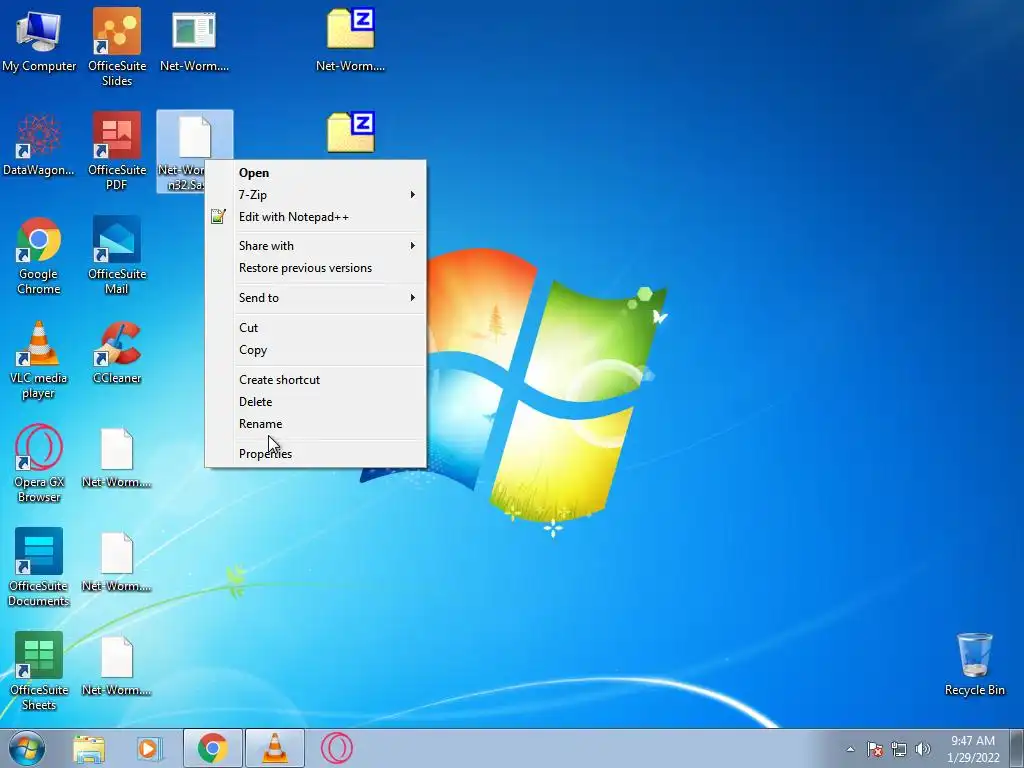Select the Net-Worm file beside OfficeSuite Documents
This screenshot has height=768, width=1024.
pyautogui.click(x=117, y=561)
